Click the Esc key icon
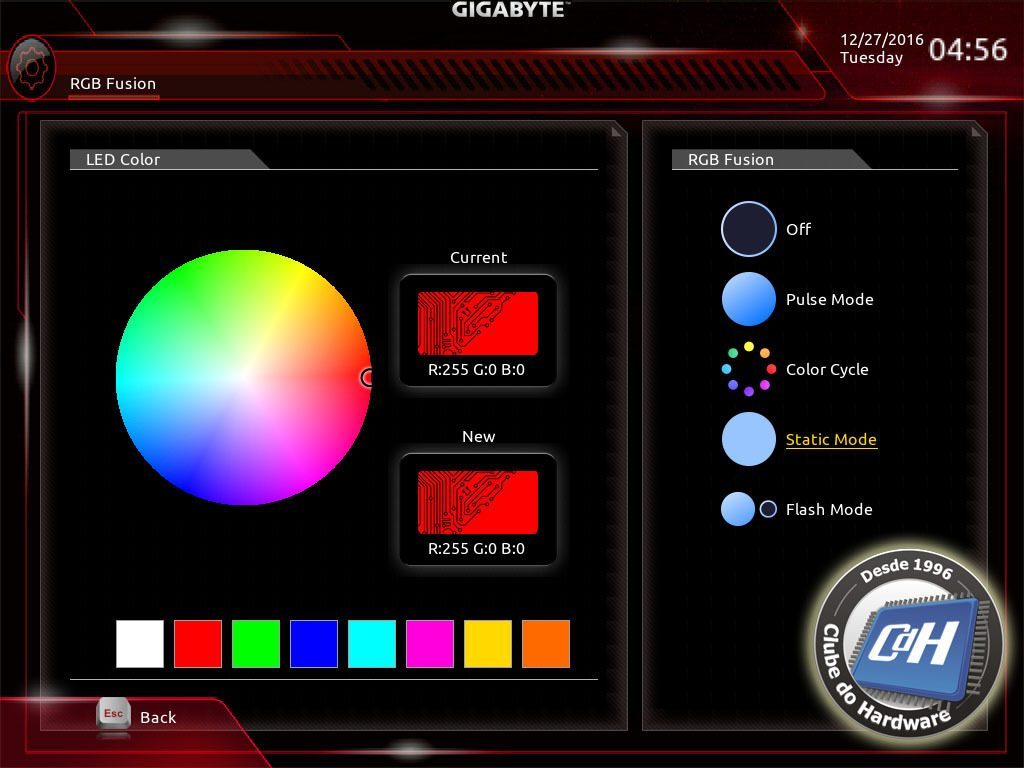1024x768 pixels. click(114, 714)
